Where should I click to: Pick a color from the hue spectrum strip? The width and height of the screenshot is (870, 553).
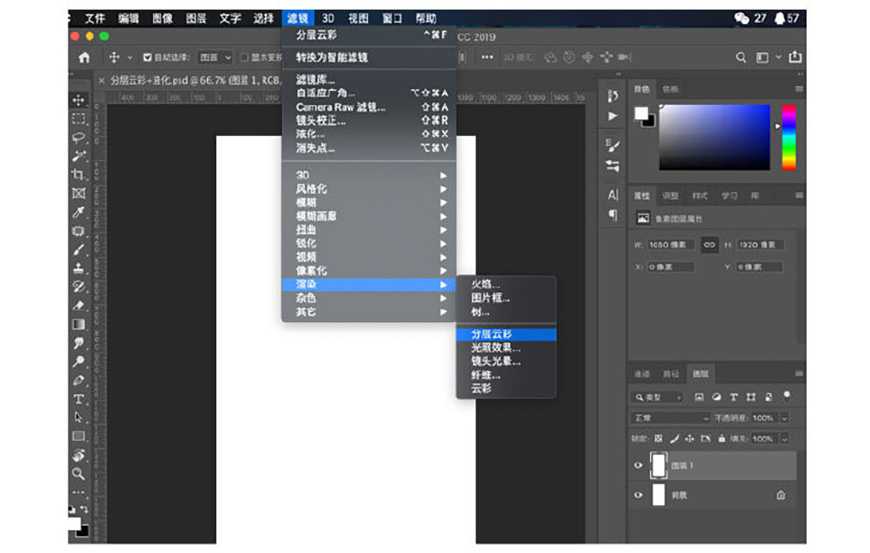[x=788, y=137]
